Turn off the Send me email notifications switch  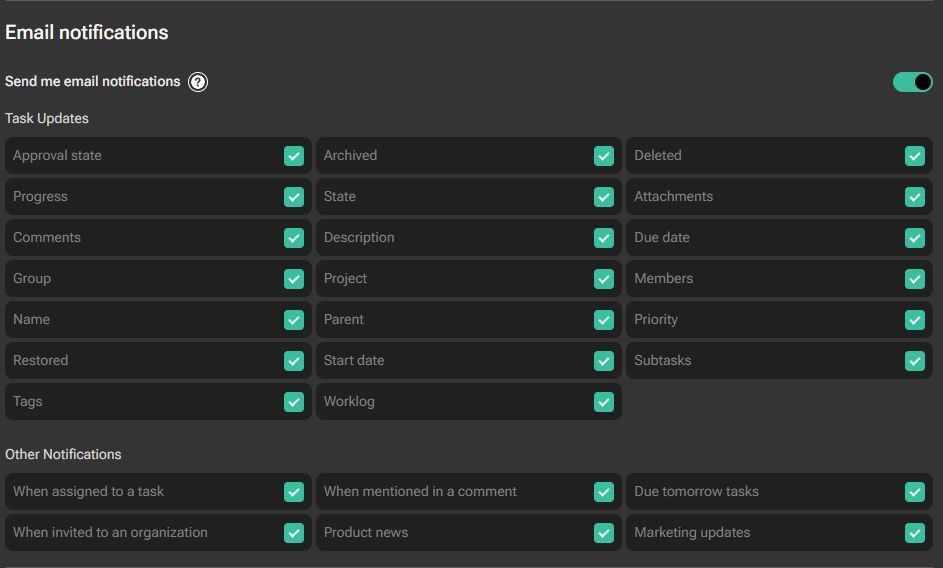[x=912, y=82]
